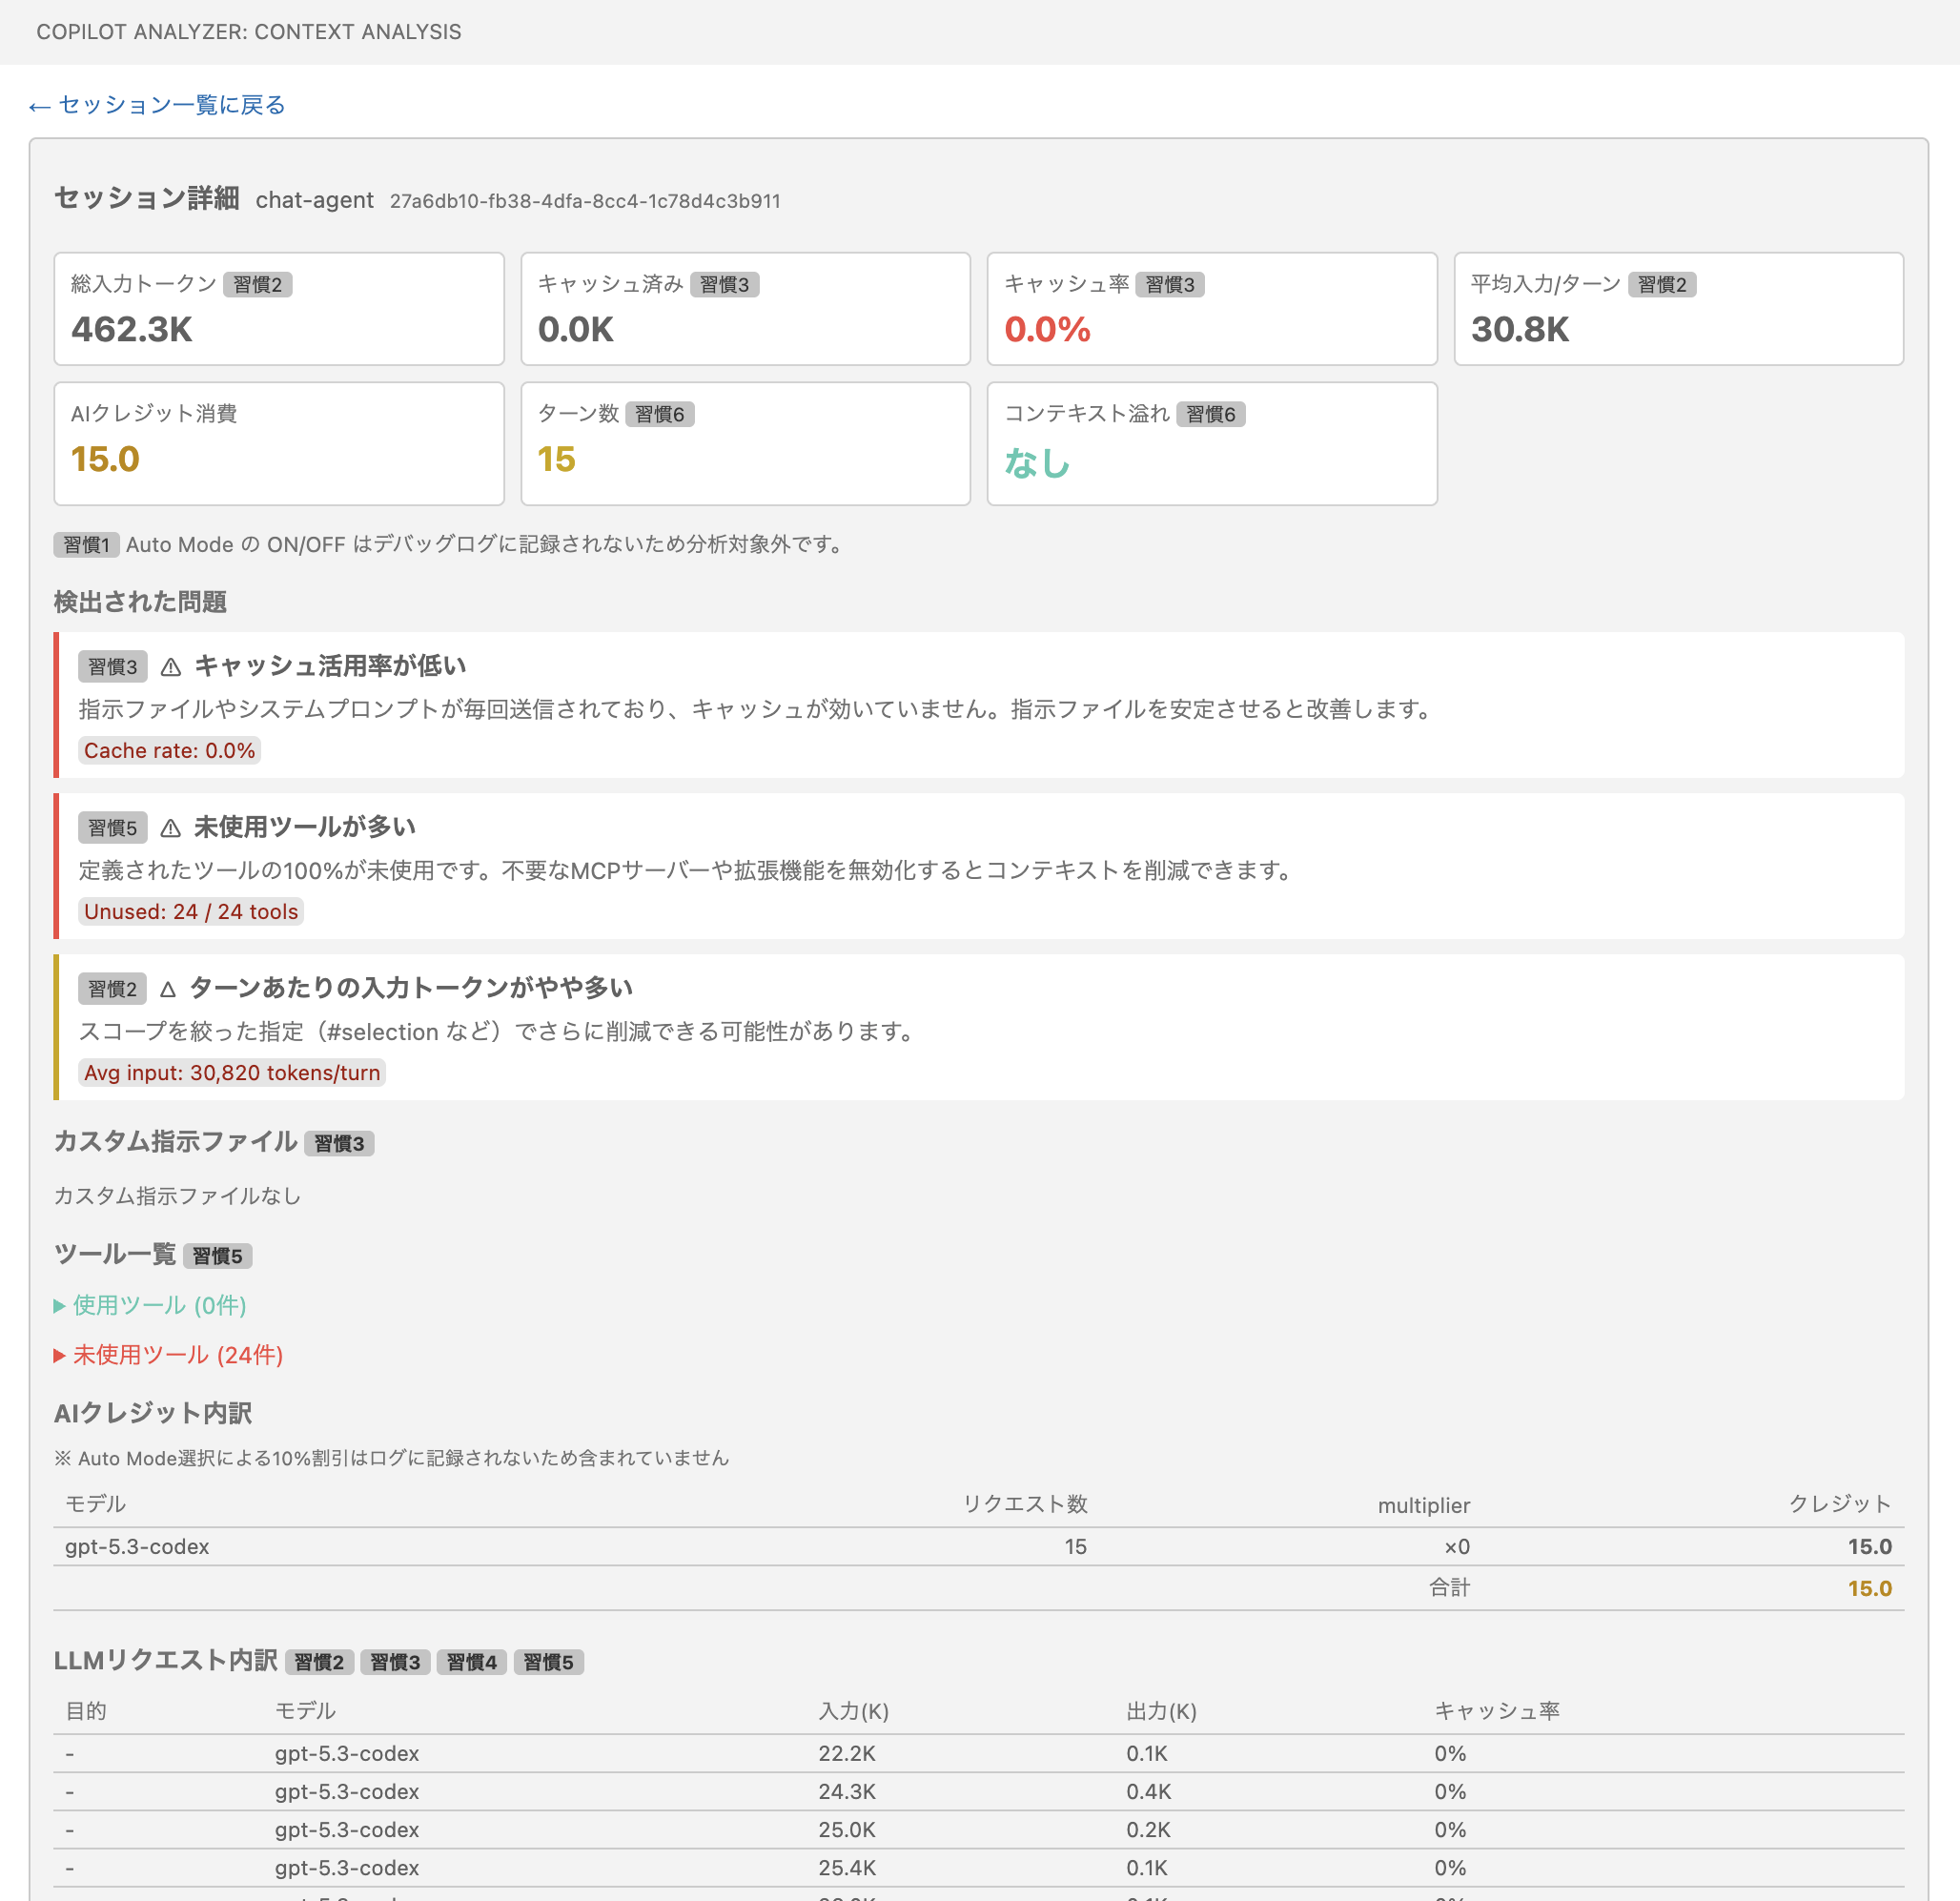Click the 0.0K cached tokens value

[576, 330]
